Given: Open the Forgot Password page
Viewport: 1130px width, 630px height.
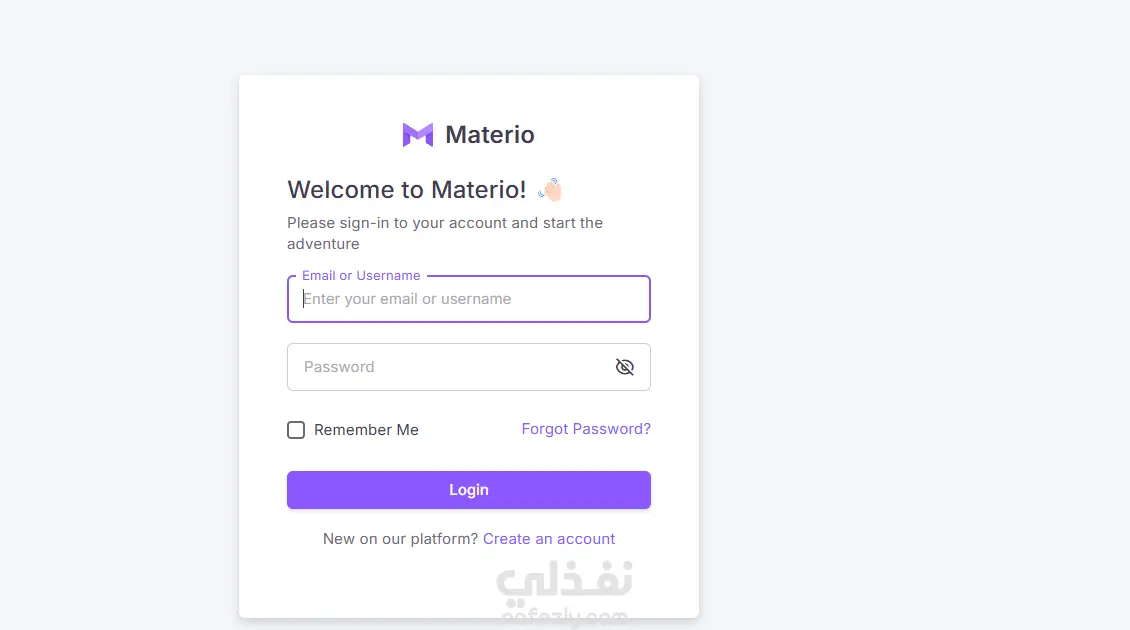Looking at the screenshot, I should 586,428.
